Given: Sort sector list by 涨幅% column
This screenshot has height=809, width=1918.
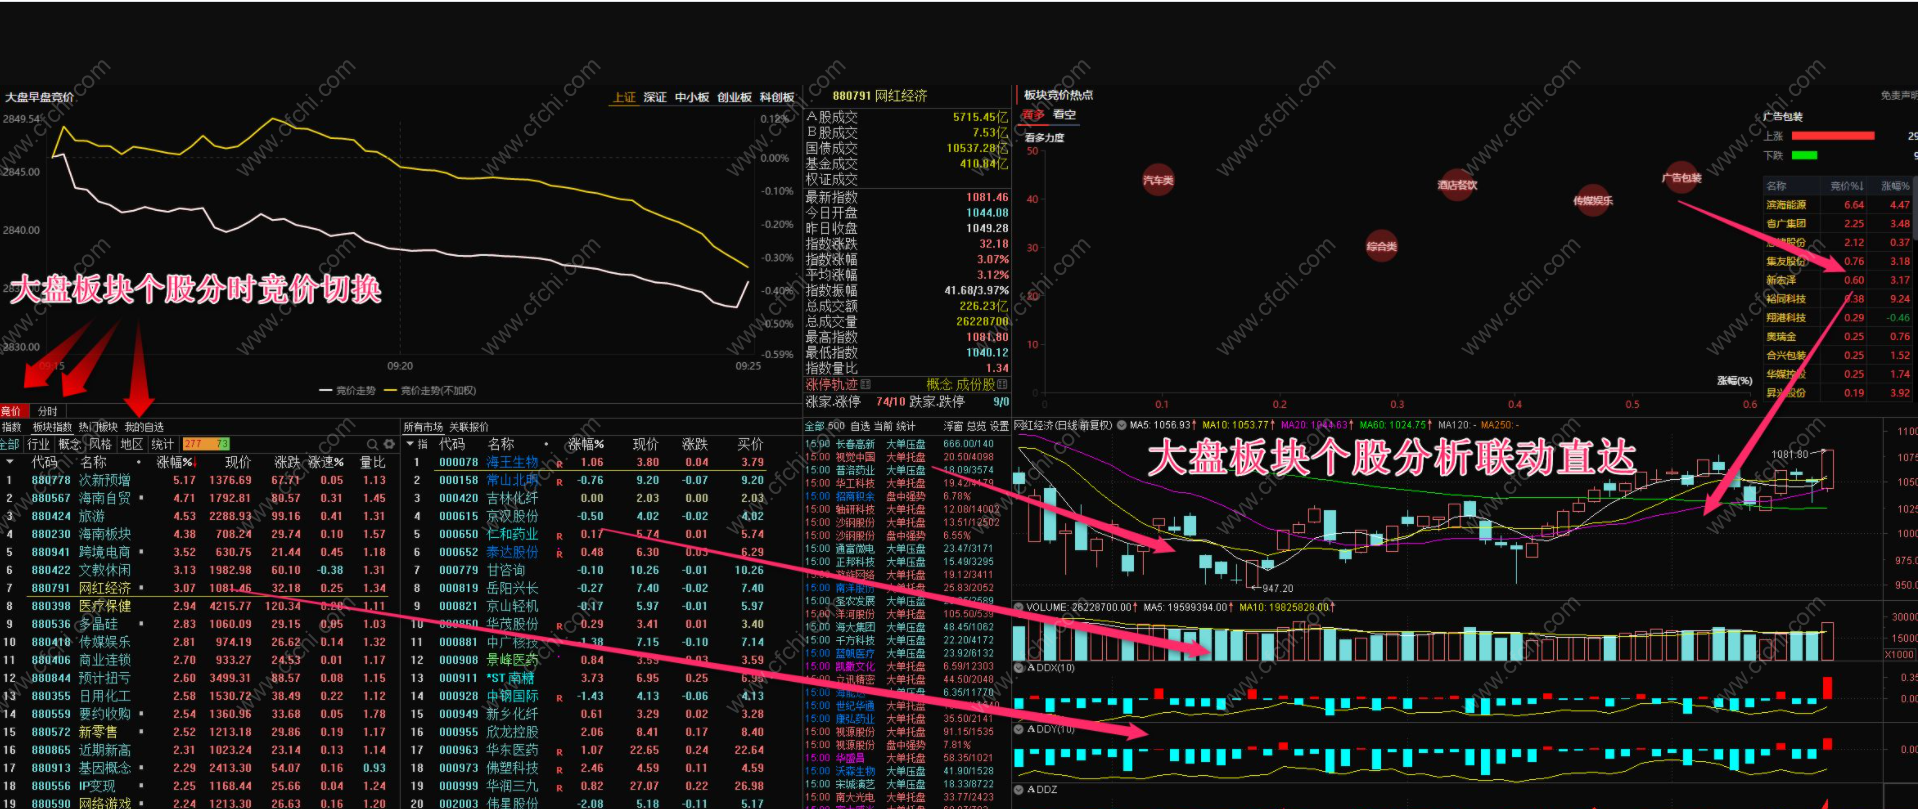Looking at the screenshot, I should [x=175, y=462].
